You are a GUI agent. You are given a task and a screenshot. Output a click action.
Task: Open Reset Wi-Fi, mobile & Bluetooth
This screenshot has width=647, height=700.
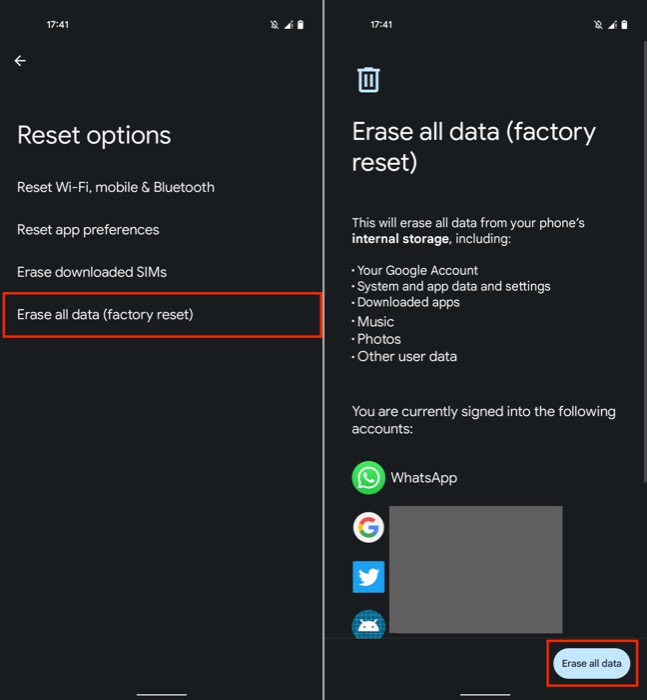pyautogui.click(x=161, y=187)
